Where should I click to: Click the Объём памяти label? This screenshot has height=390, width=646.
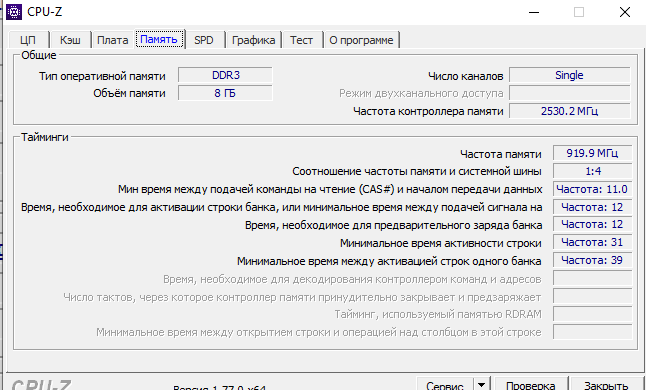pos(129,93)
